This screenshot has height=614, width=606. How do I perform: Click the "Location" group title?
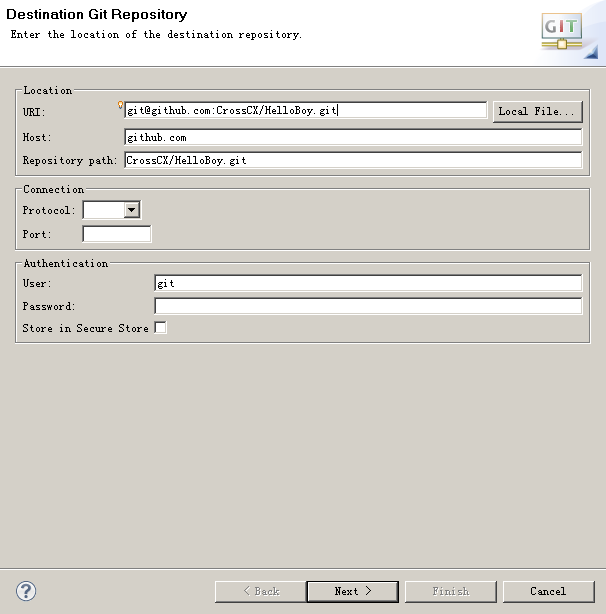coord(48,90)
